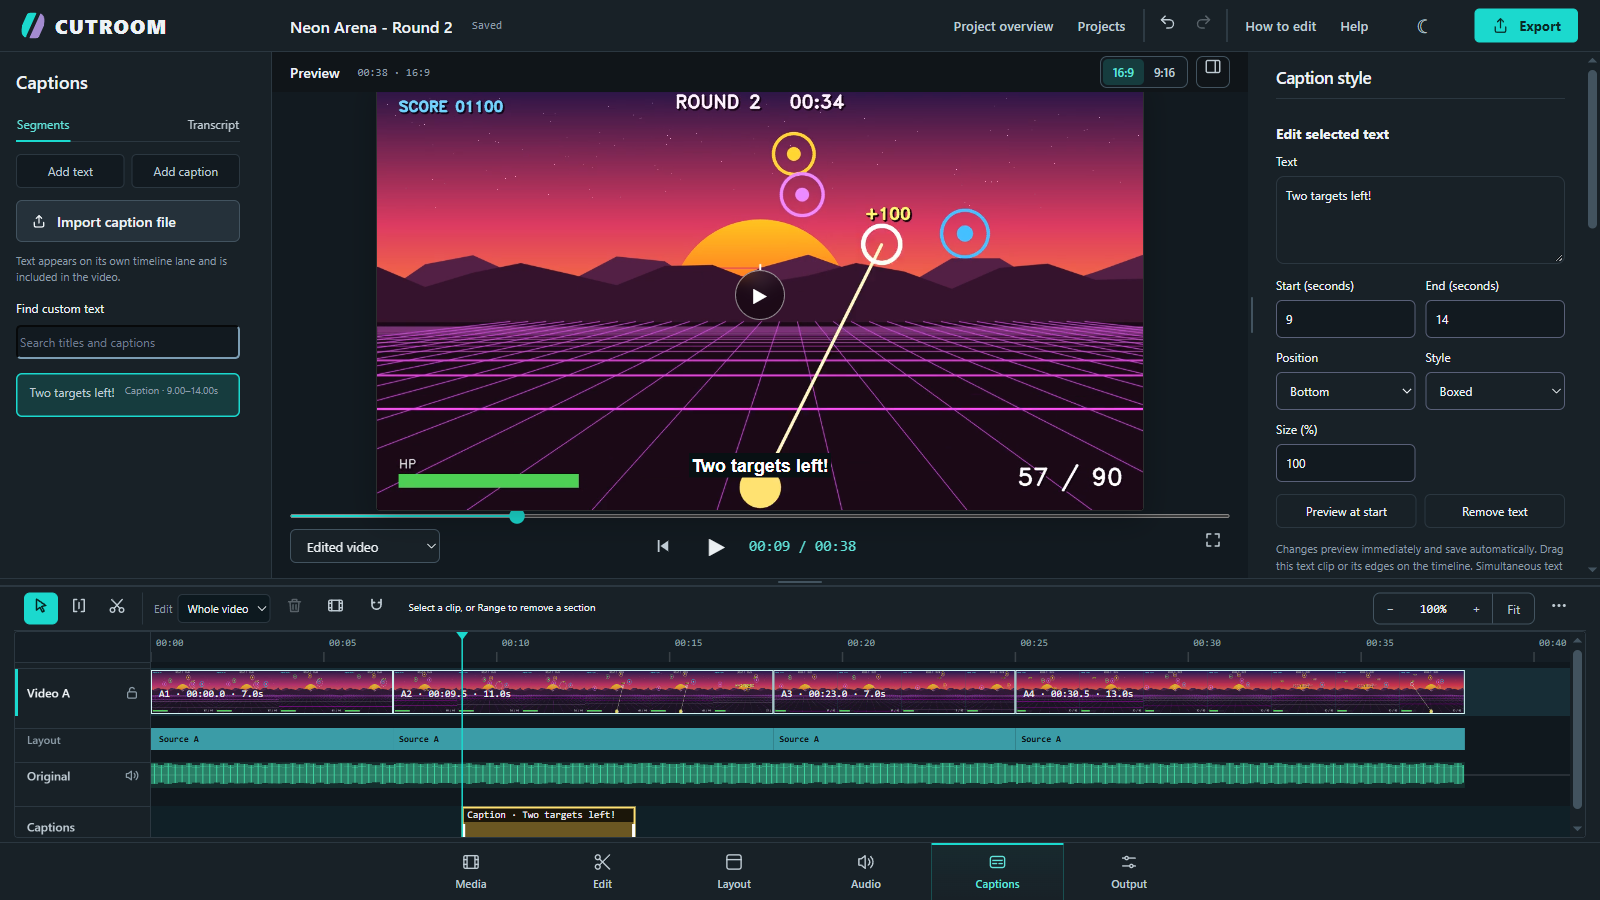Click the Export button
The height and width of the screenshot is (900, 1600).
tap(1526, 26)
